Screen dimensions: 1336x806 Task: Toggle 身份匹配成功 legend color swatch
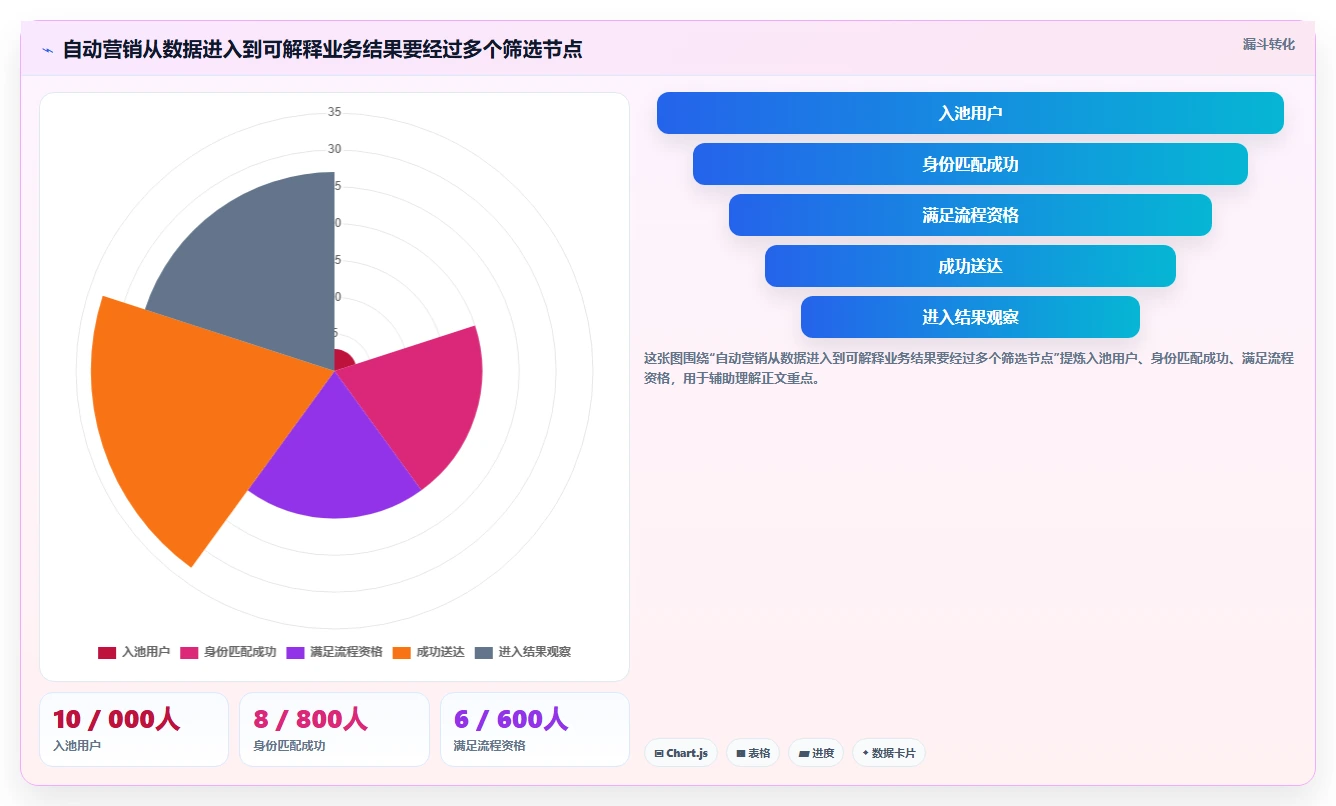pos(189,652)
